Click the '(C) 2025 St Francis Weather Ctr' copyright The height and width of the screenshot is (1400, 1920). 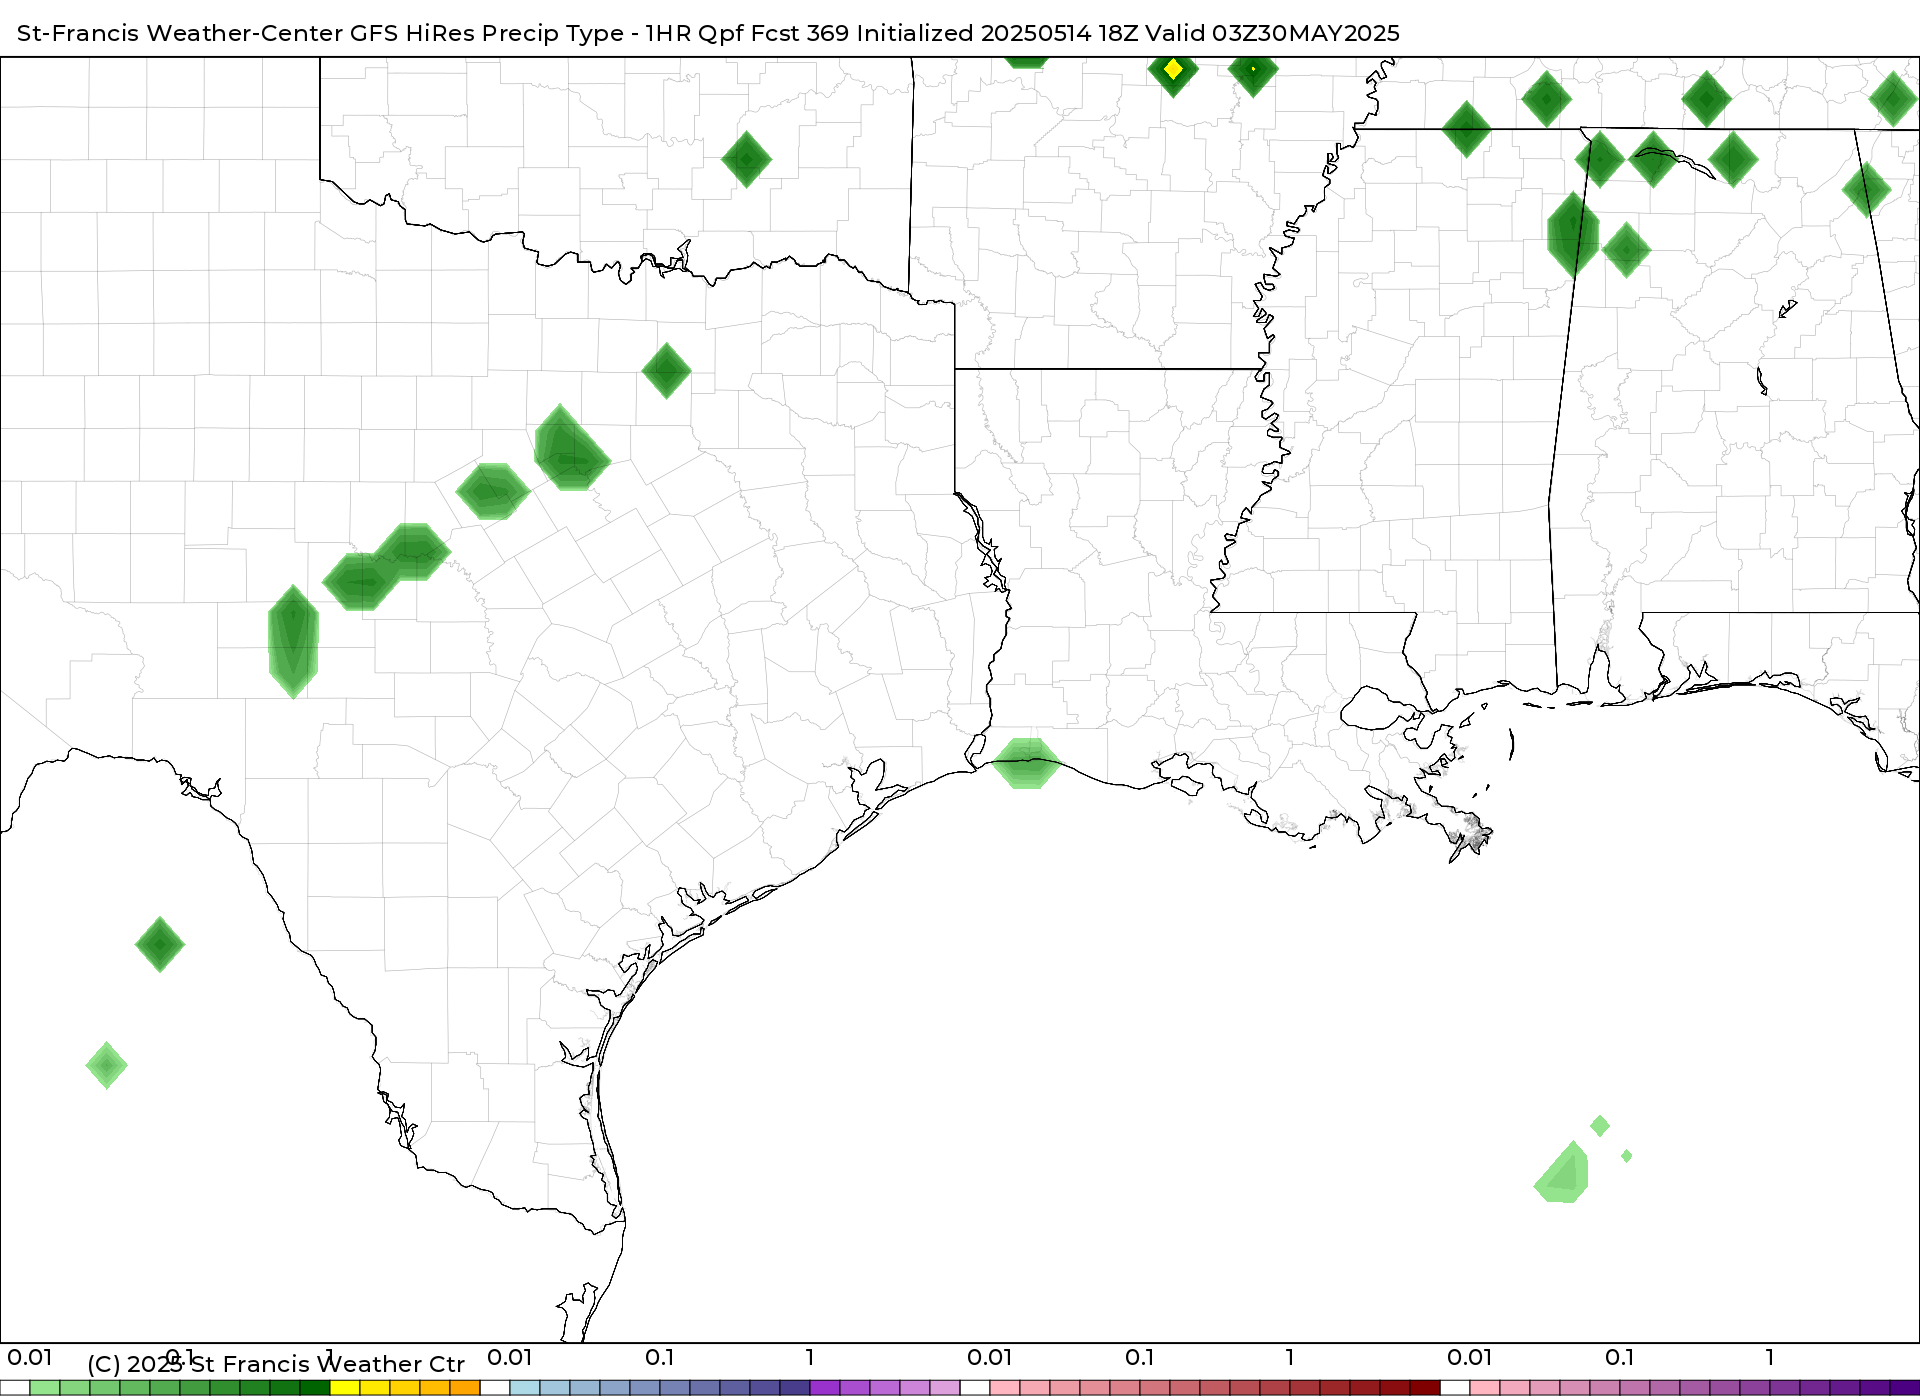tap(276, 1364)
